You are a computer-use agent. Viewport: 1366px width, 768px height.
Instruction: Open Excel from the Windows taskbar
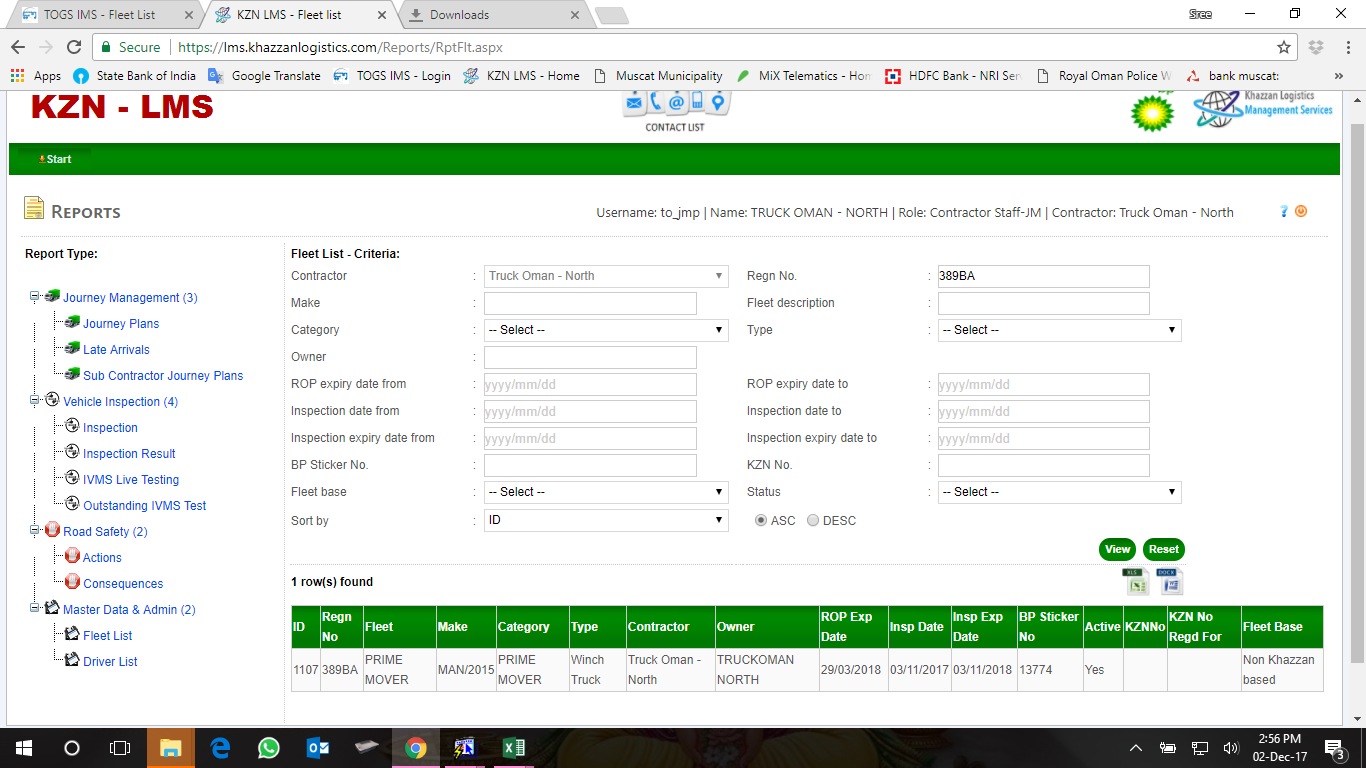coord(513,748)
